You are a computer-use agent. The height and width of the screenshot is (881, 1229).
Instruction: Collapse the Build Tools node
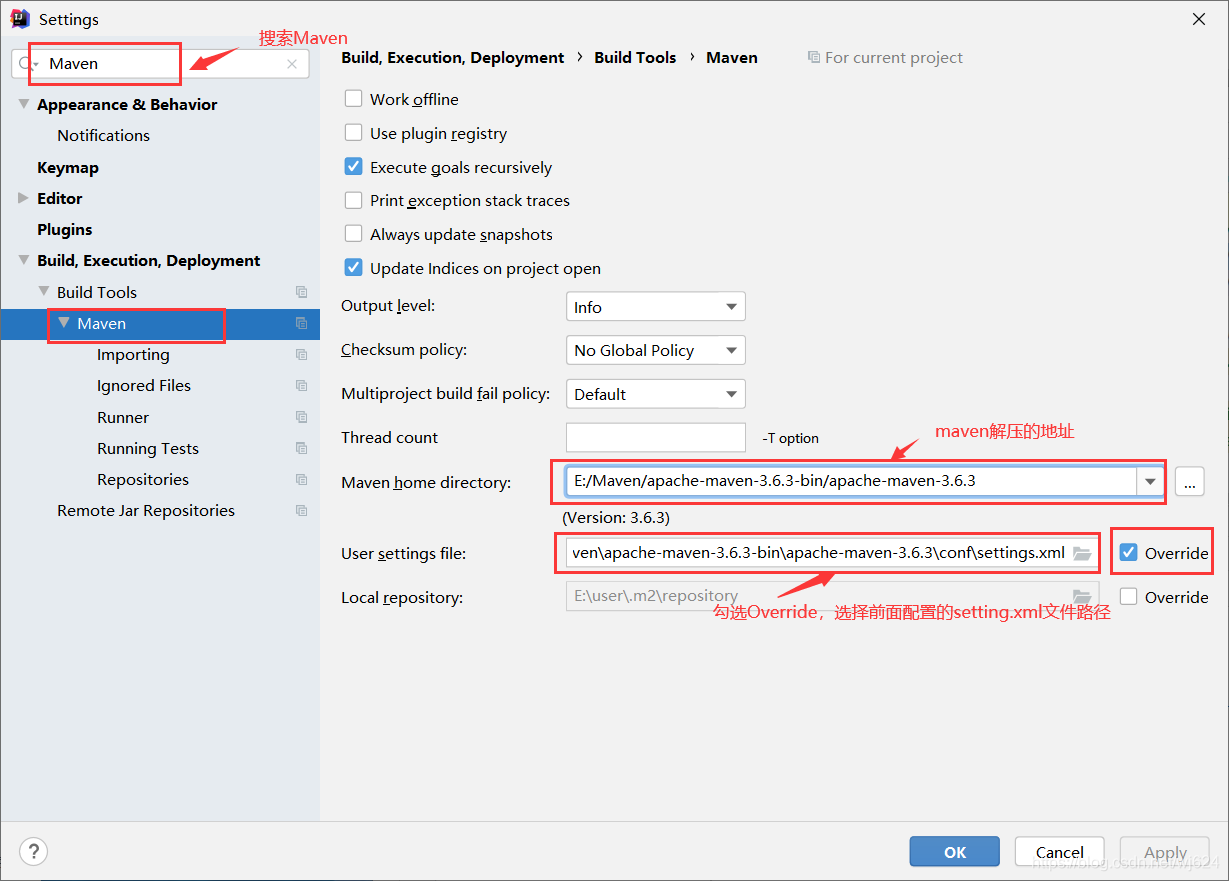(44, 292)
